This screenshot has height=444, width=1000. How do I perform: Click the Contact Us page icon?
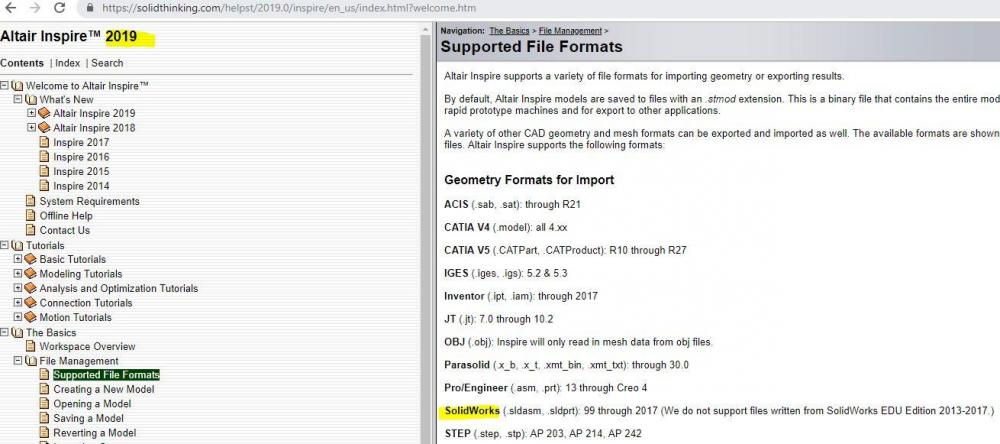(x=31, y=230)
